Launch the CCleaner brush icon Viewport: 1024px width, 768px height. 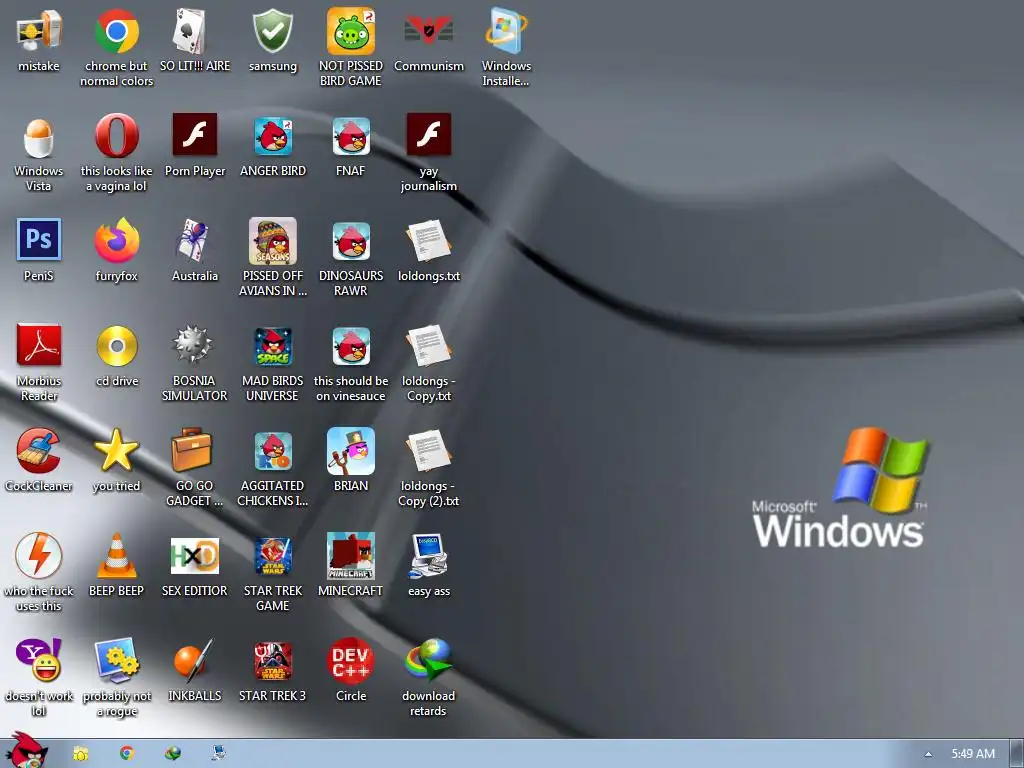point(39,451)
